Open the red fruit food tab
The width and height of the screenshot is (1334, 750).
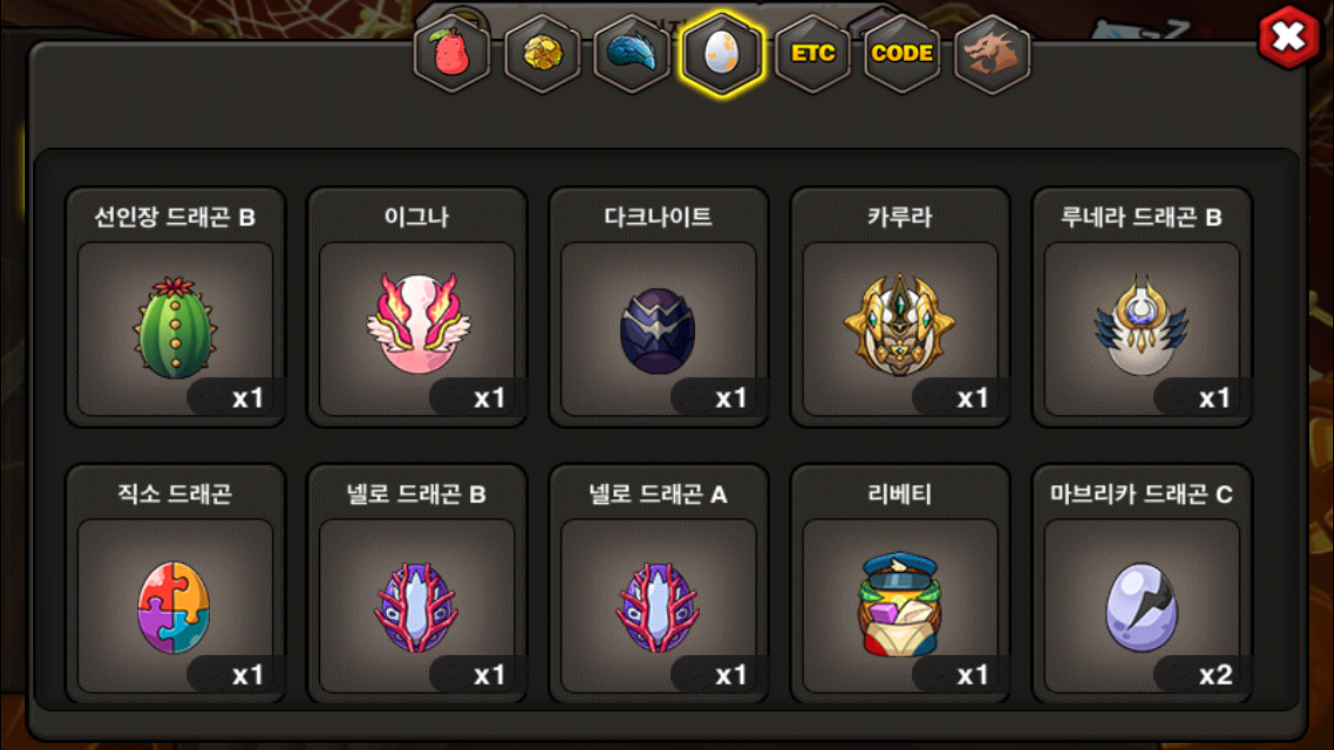point(453,54)
